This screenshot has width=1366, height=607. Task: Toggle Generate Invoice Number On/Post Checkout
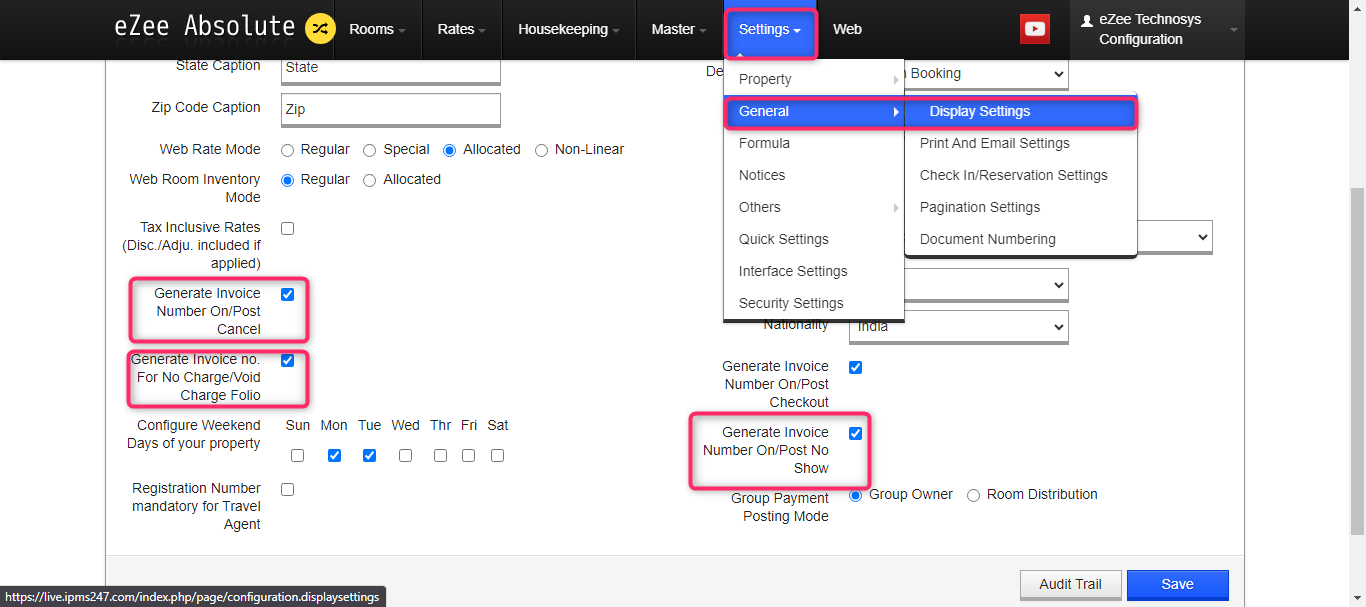coord(856,367)
